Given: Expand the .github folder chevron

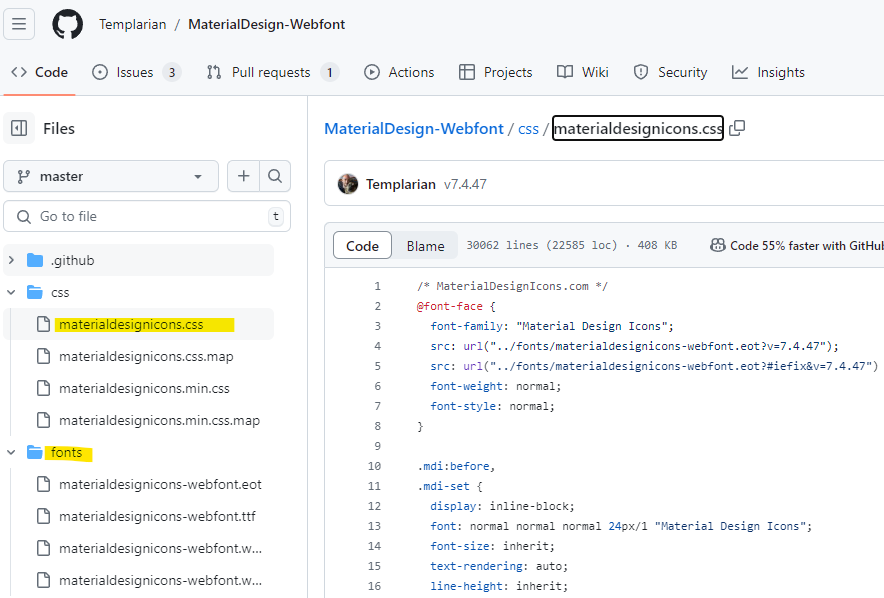Looking at the screenshot, I should (x=11, y=260).
